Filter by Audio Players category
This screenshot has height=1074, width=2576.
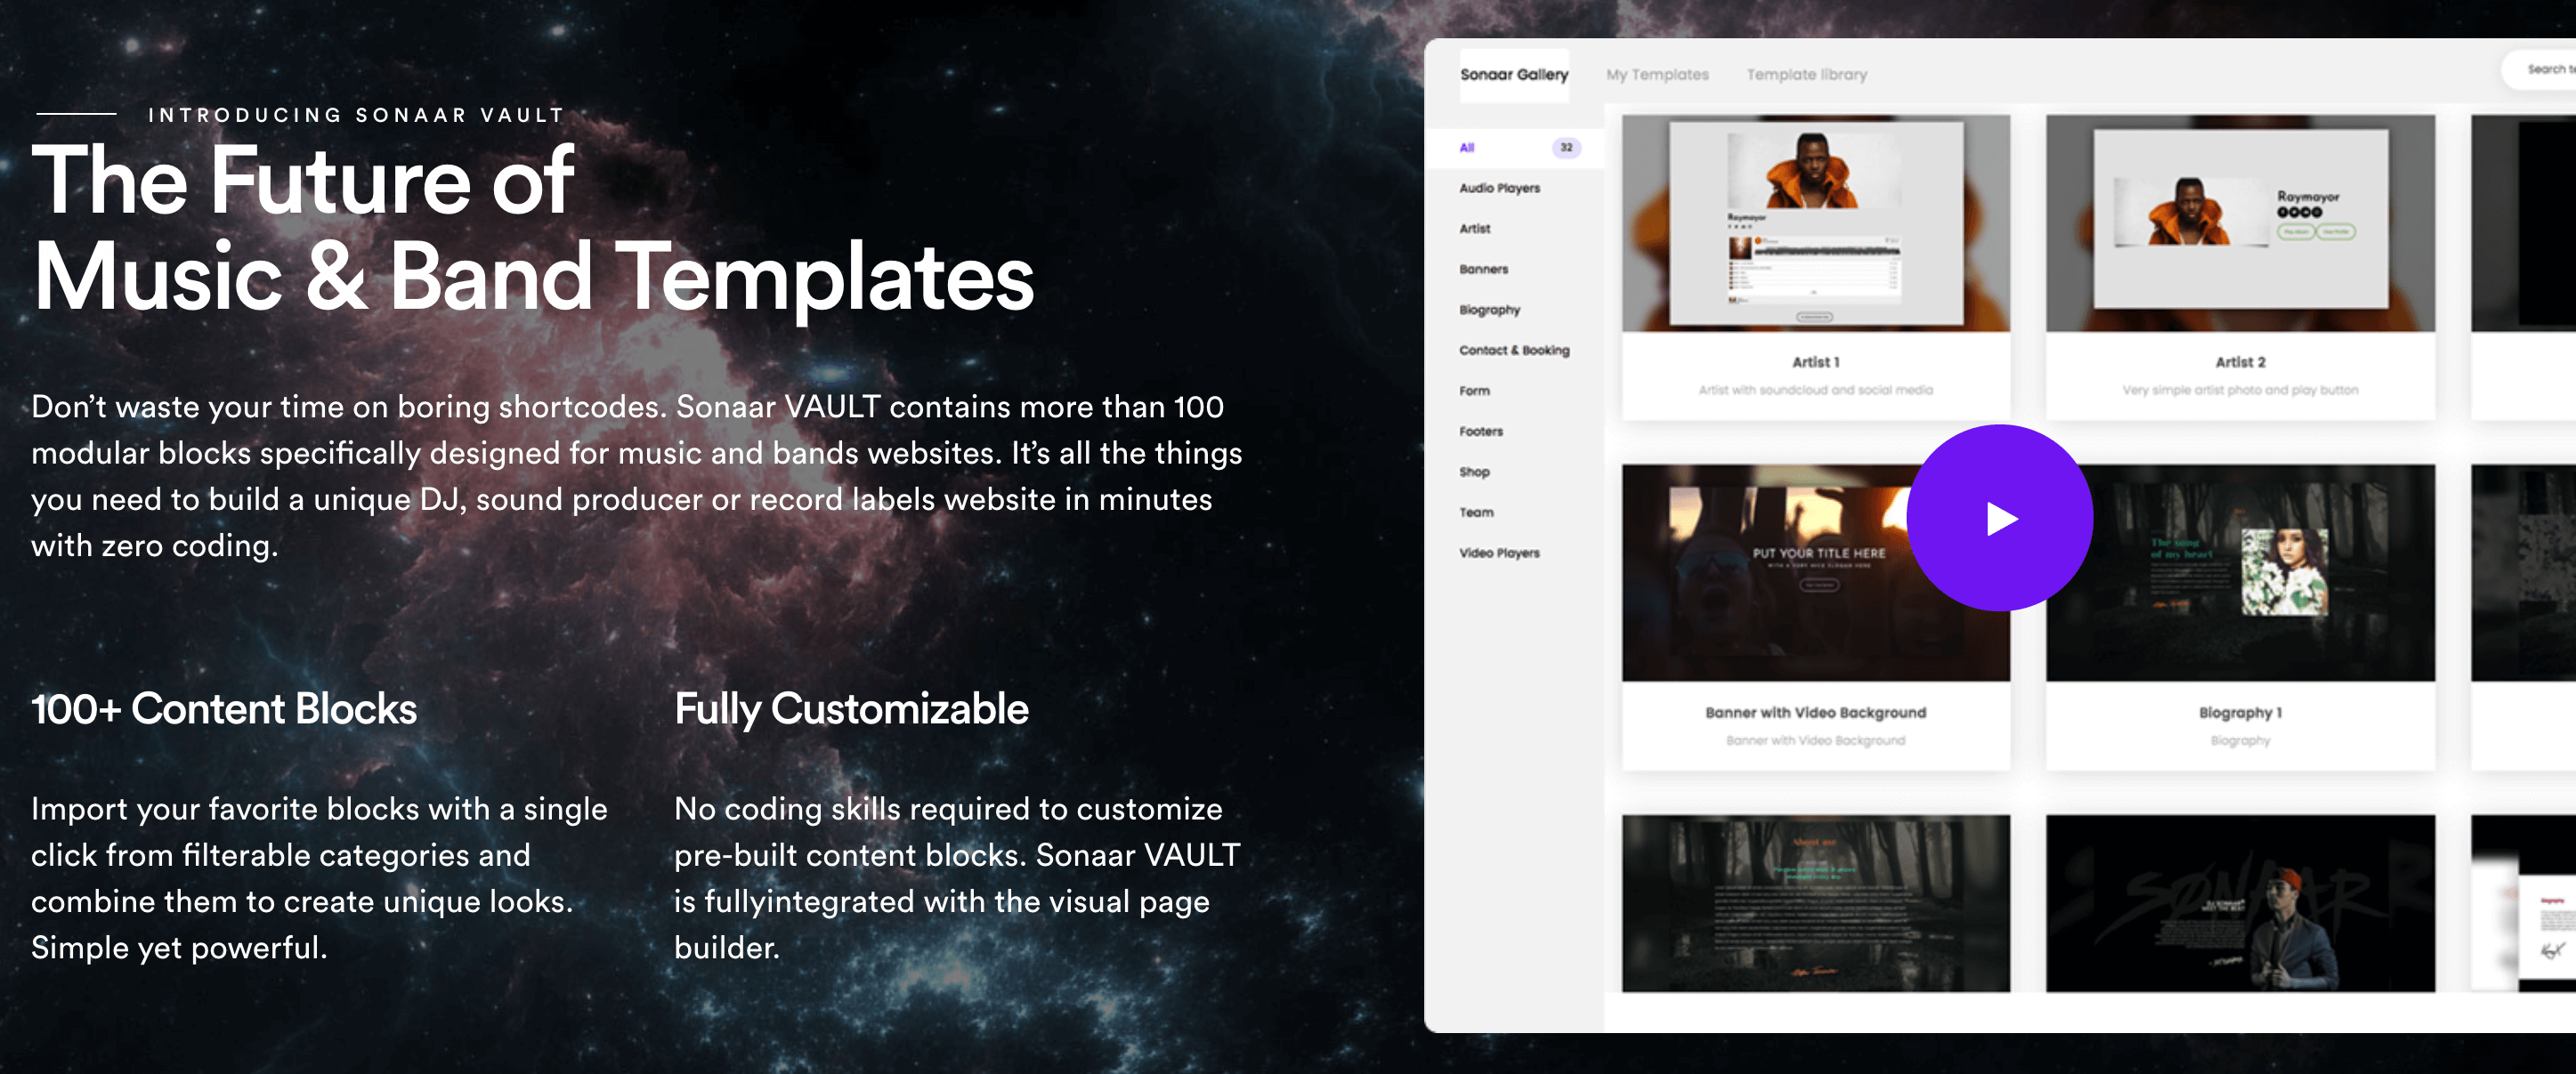(x=1499, y=188)
